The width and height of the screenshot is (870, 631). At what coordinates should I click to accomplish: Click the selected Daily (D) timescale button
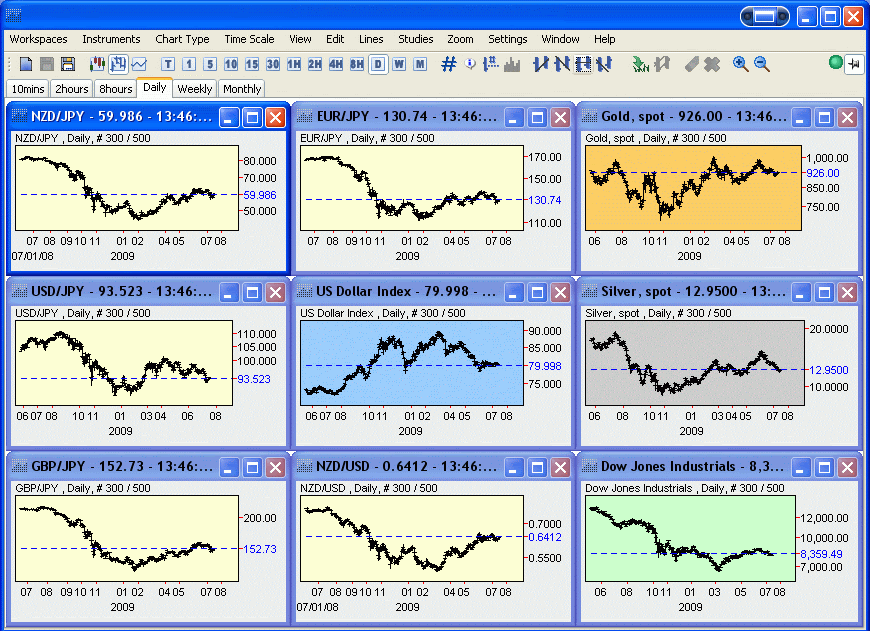coord(378,64)
